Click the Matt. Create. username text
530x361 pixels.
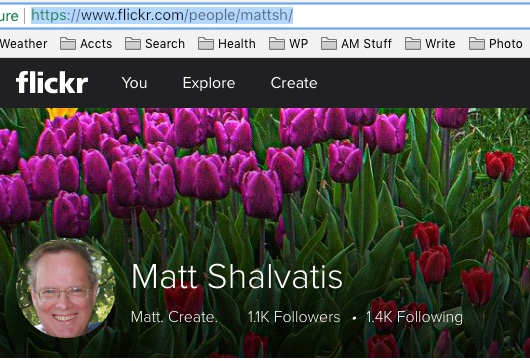(174, 317)
